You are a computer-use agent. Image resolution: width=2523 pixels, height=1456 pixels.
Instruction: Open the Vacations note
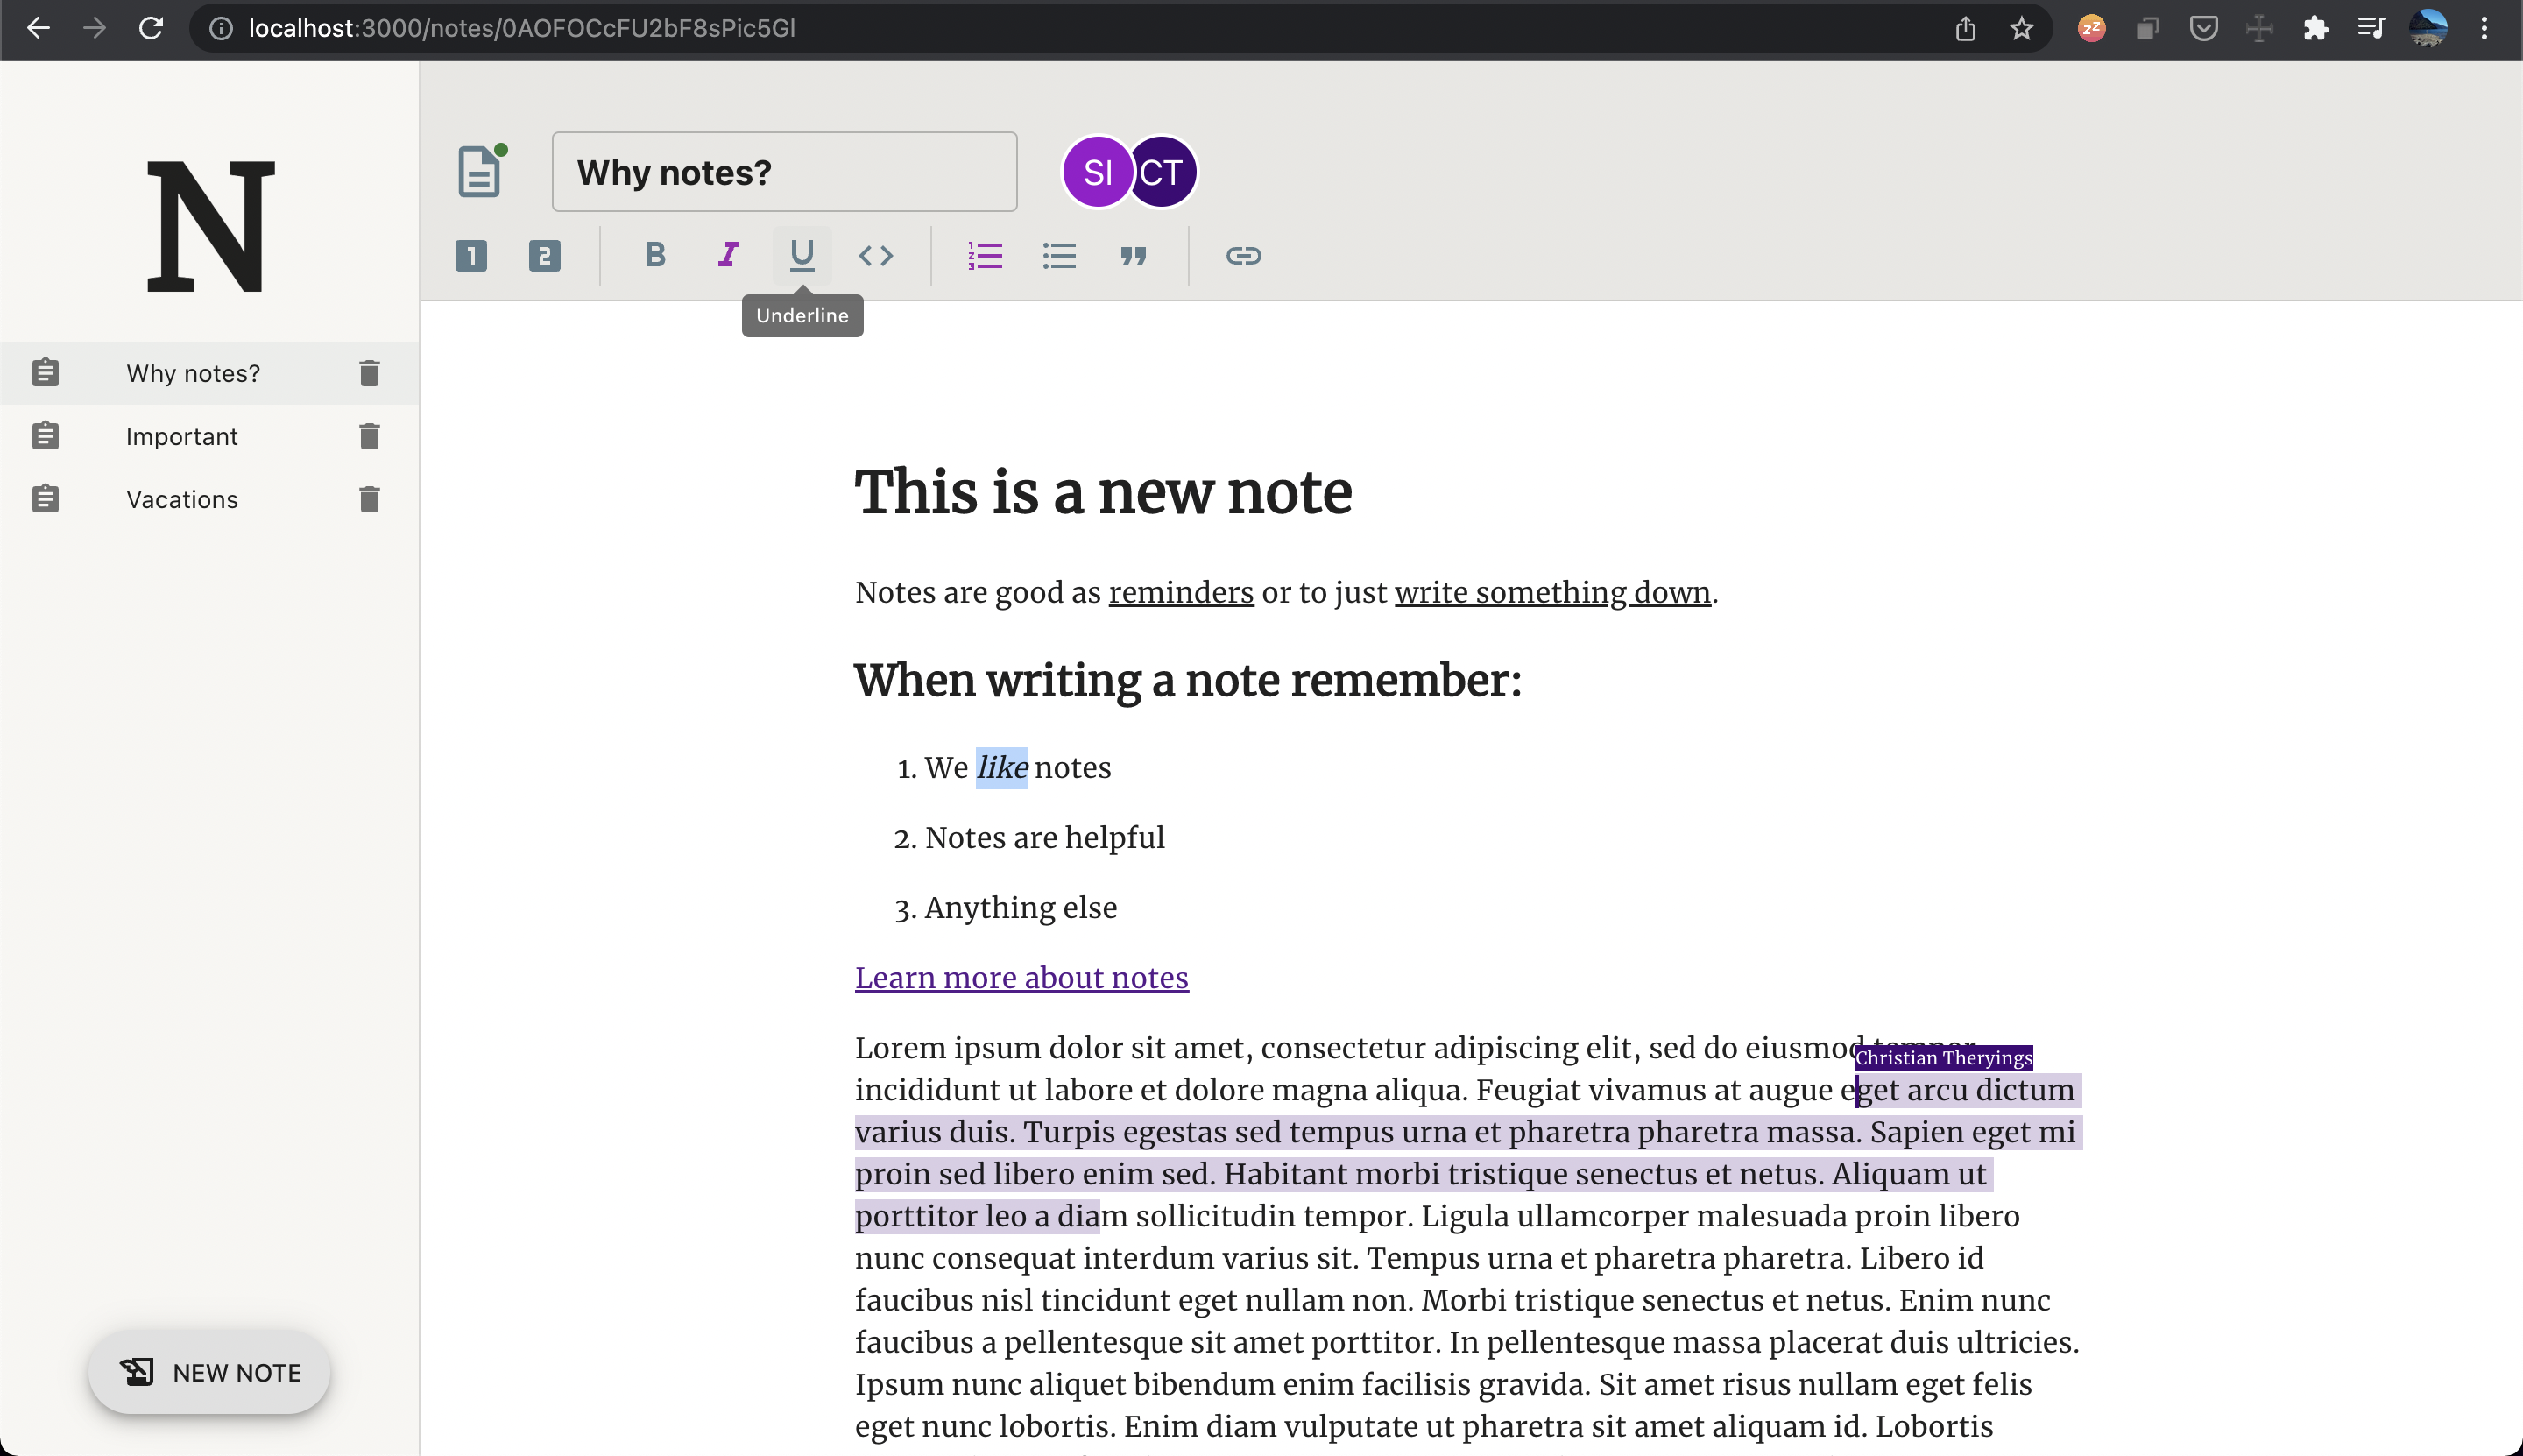click(182, 499)
